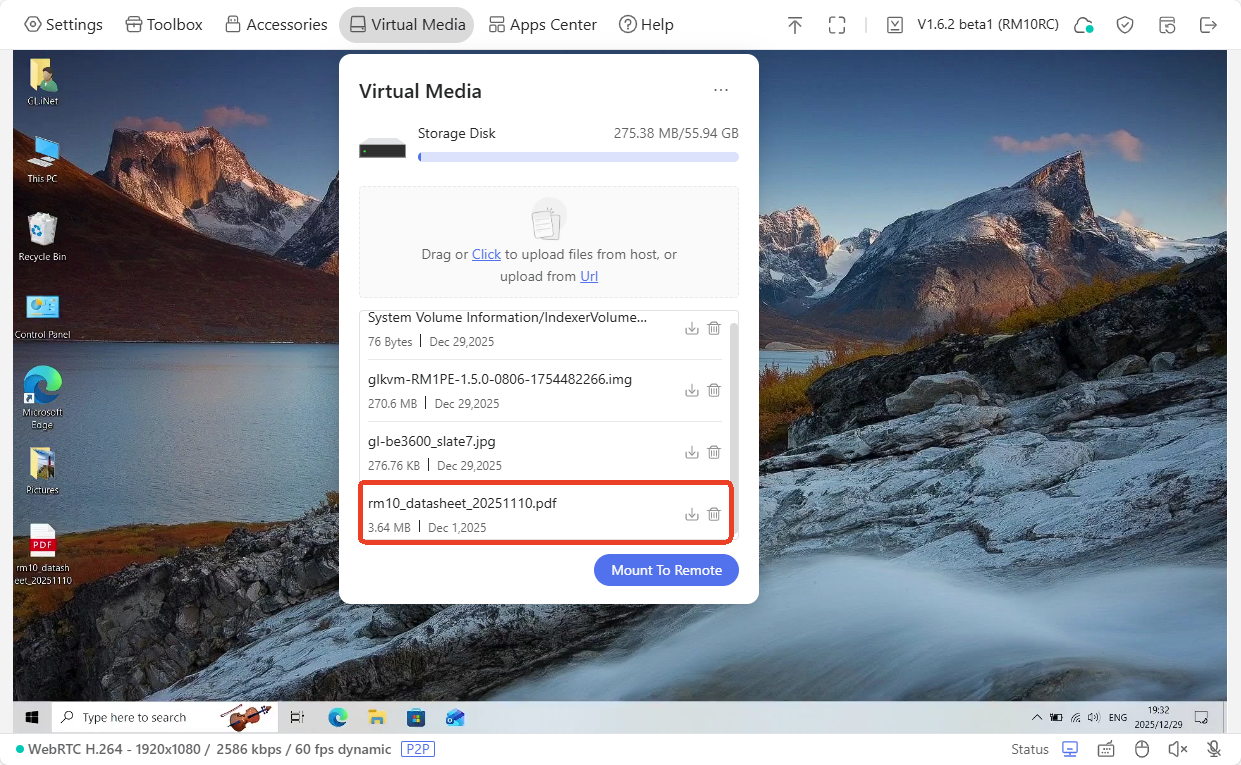The width and height of the screenshot is (1241, 765).
Task: Click the fullscreen icon in top toolbar
Action: pos(837,25)
